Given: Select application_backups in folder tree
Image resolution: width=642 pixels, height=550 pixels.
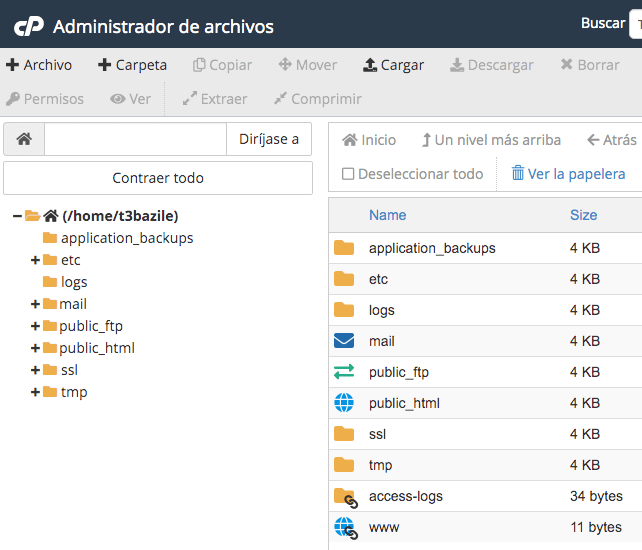Looking at the screenshot, I should coord(127,238).
